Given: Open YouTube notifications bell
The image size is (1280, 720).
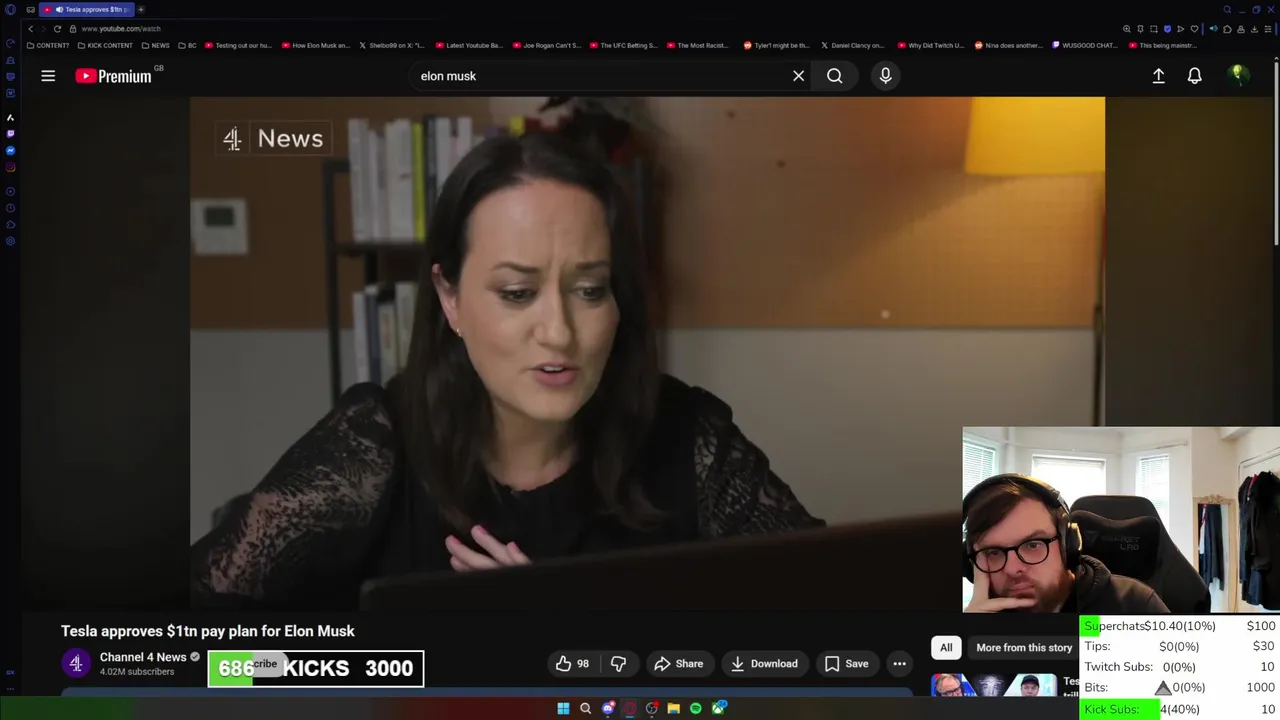Looking at the screenshot, I should 1194,76.
